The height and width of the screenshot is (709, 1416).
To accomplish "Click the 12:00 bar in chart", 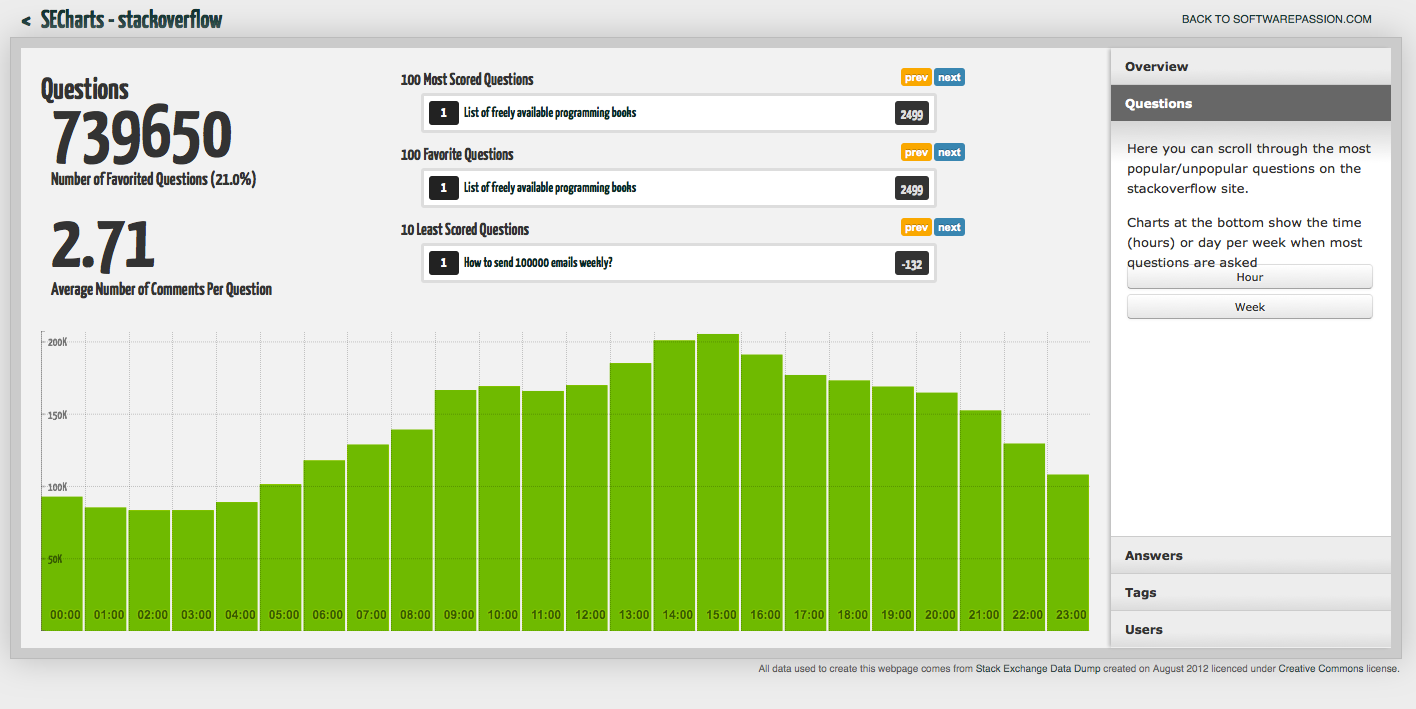I will [587, 507].
